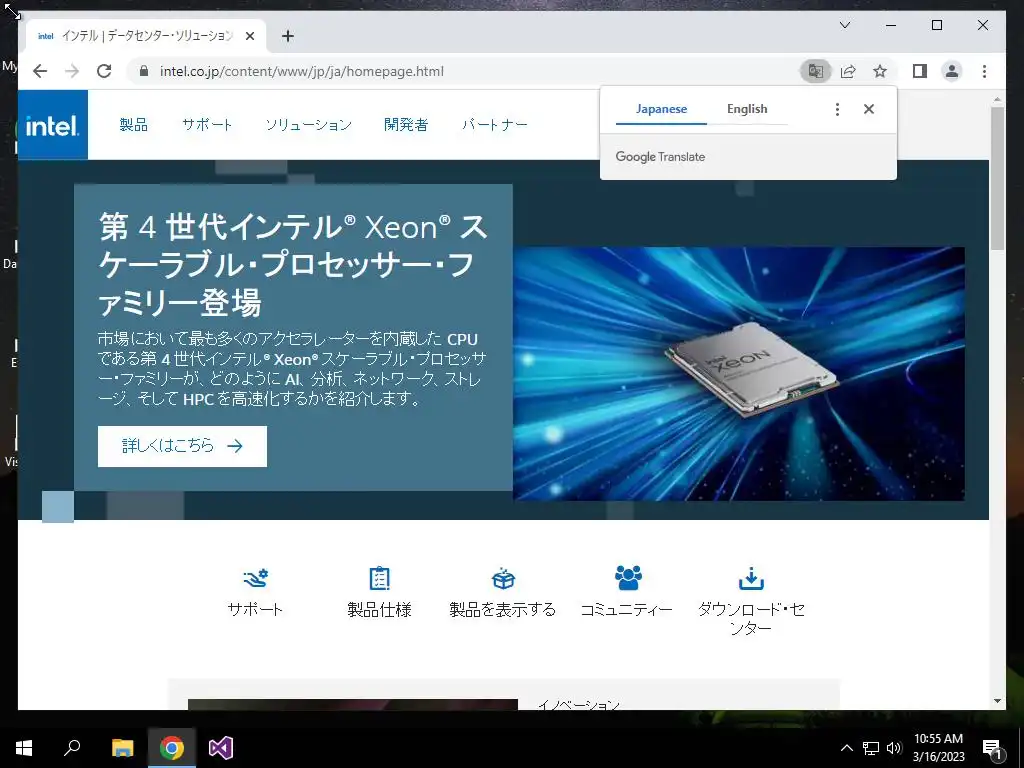The image size is (1024, 768).
Task: Open Visual Studio from taskbar
Action: coord(221,748)
